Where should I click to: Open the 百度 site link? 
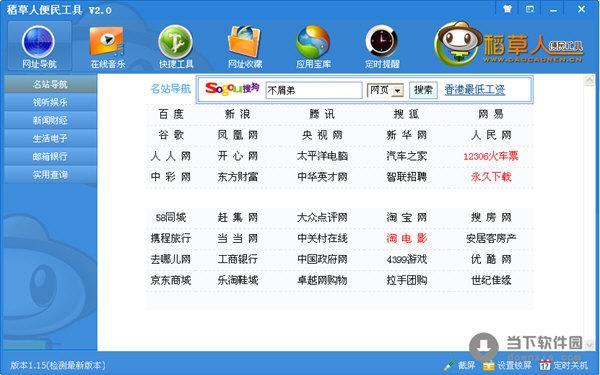coord(171,114)
